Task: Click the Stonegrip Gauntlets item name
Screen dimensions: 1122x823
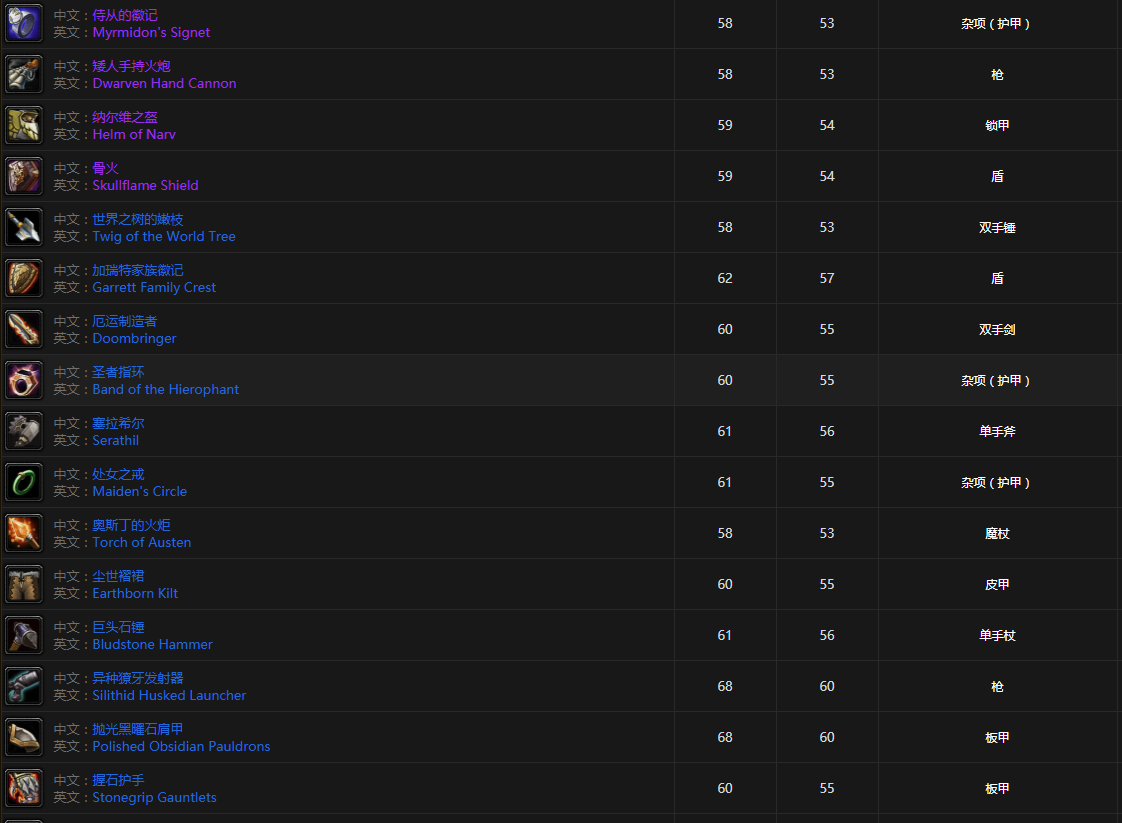Action: [154, 798]
